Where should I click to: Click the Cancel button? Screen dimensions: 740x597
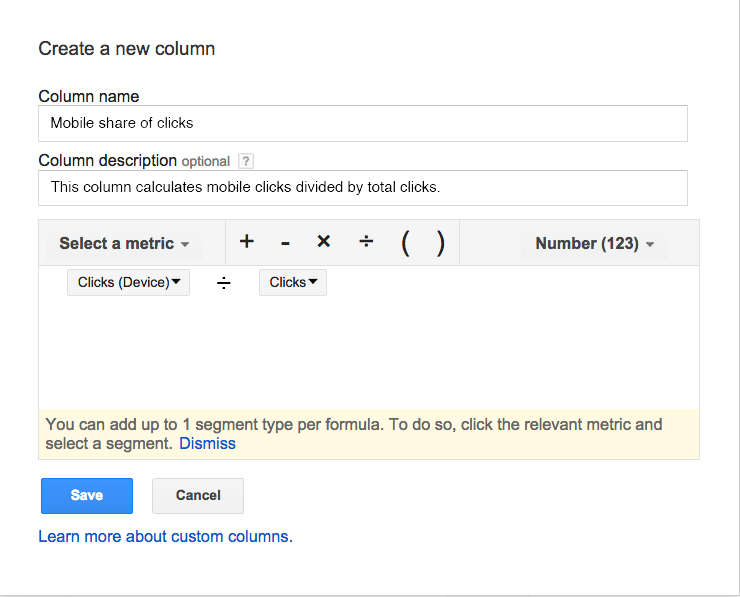(x=198, y=495)
